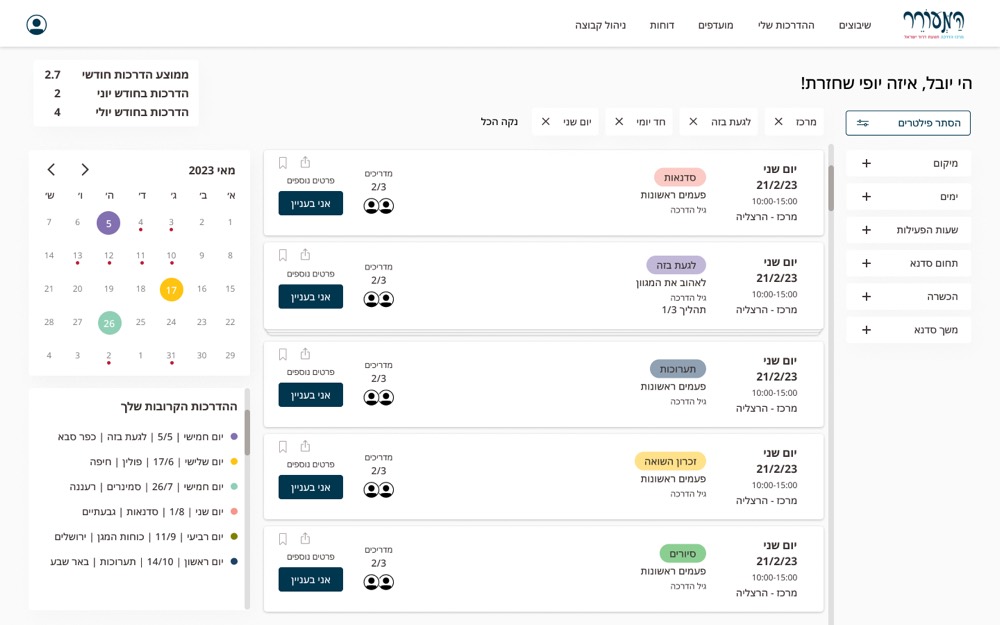
Task: Open the מועדפים navigation item
Action: coord(716,26)
